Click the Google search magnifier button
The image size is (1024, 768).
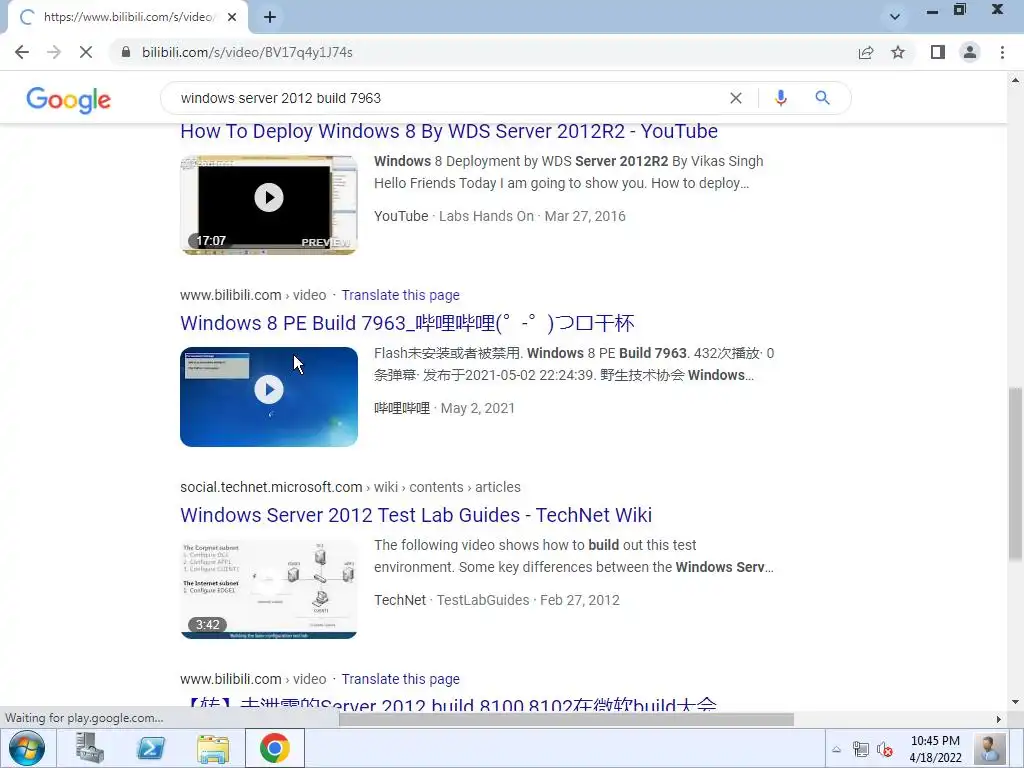[x=822, y=98]
